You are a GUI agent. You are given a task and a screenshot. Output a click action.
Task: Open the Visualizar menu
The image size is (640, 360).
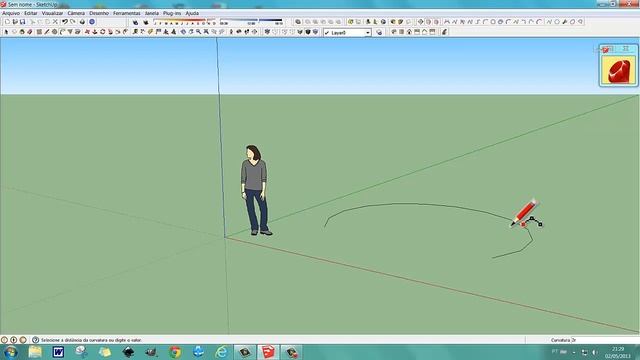click(x=52, y=13)
